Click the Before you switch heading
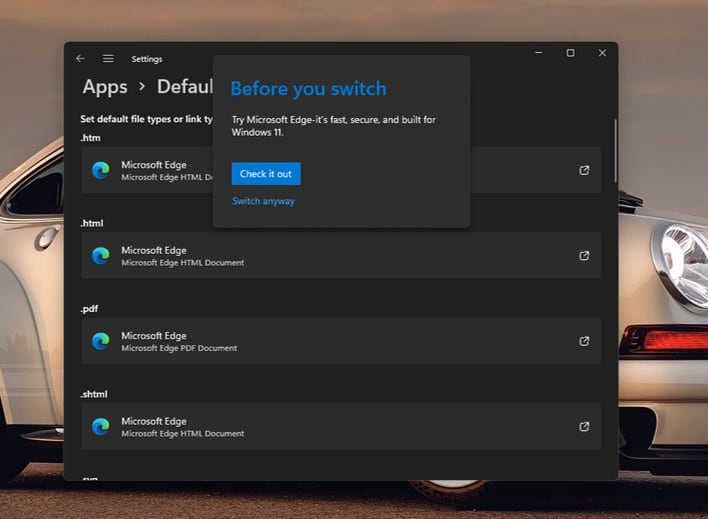Viewport: 708px width, 519px height. tap(308, 89)
